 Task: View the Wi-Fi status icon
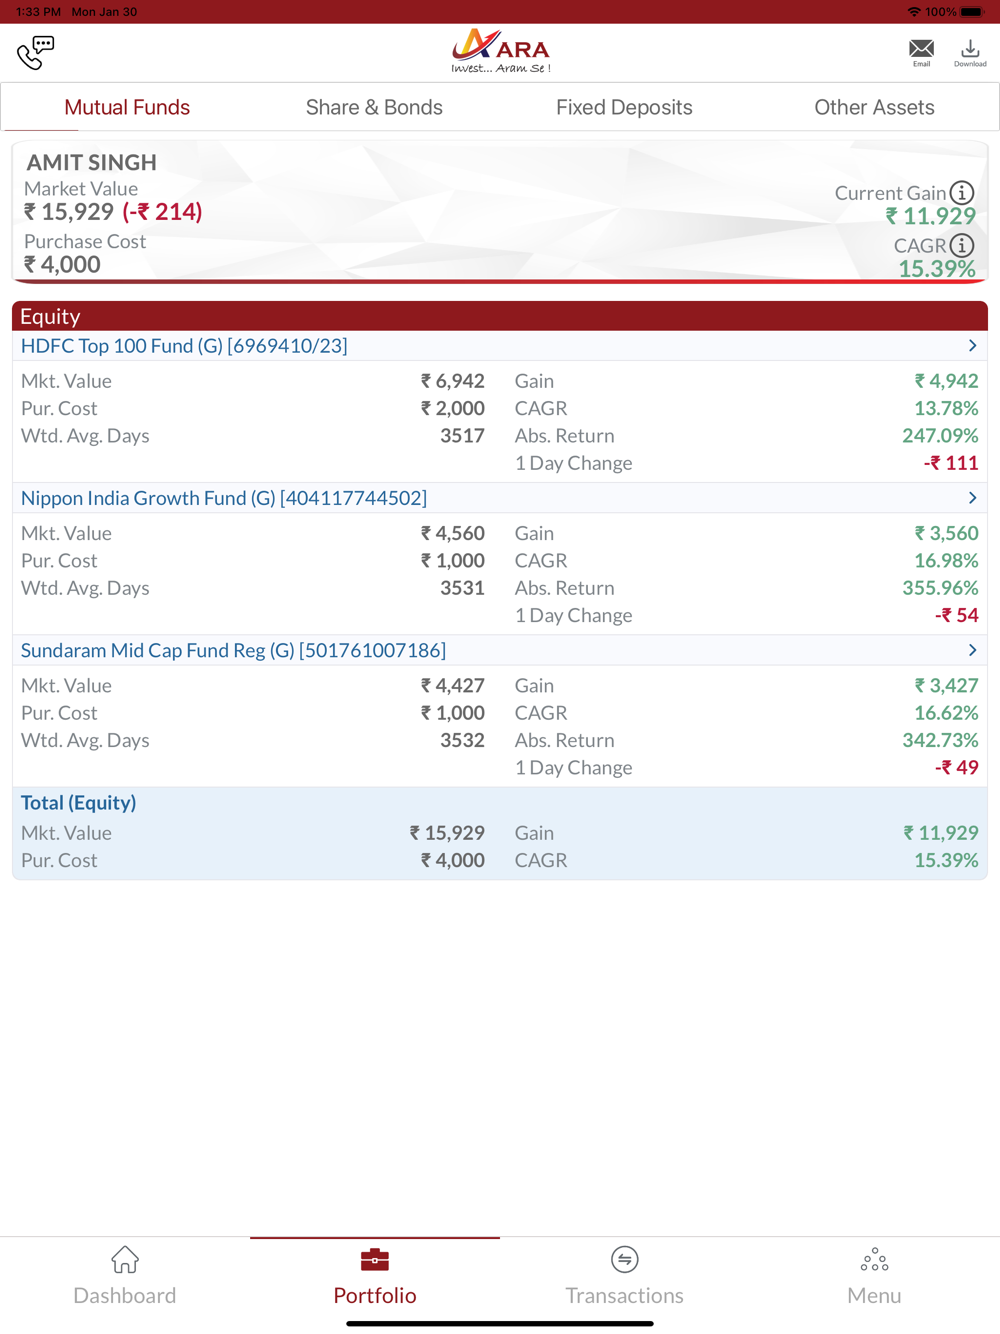(913, 12)
